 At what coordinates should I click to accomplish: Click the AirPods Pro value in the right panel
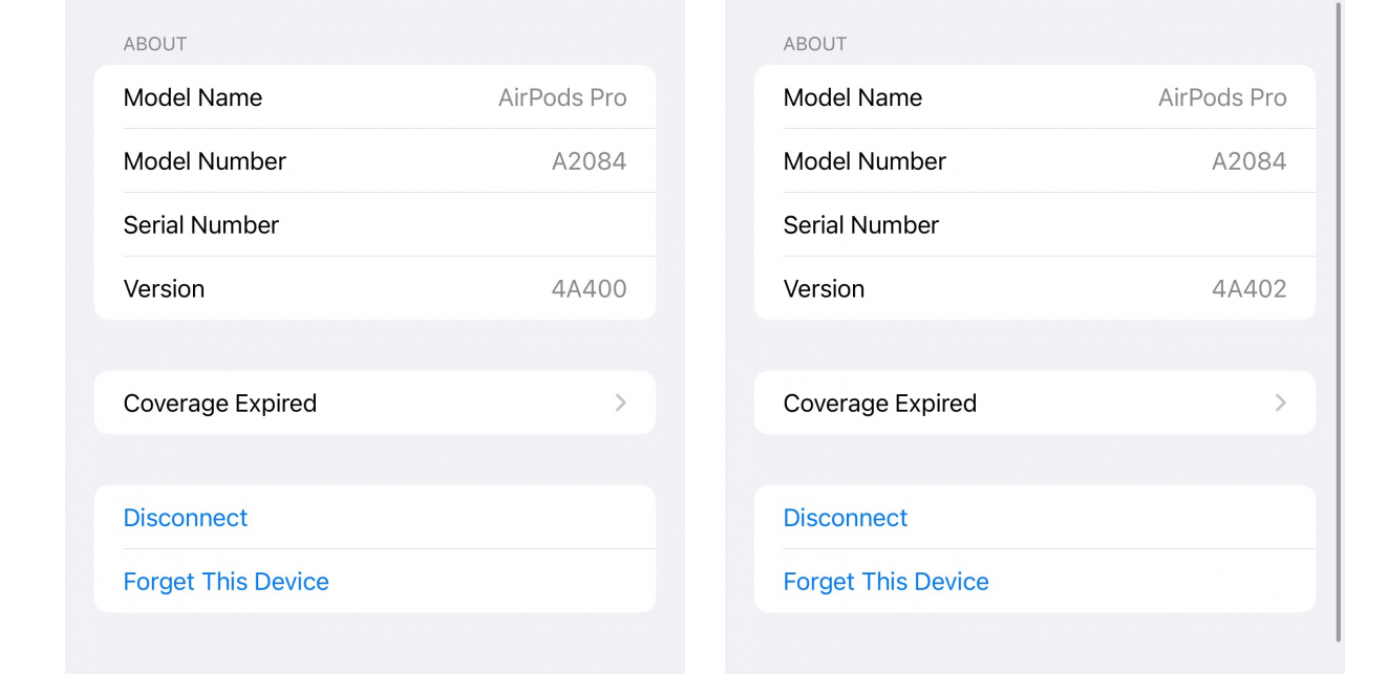coord(1222,97)
